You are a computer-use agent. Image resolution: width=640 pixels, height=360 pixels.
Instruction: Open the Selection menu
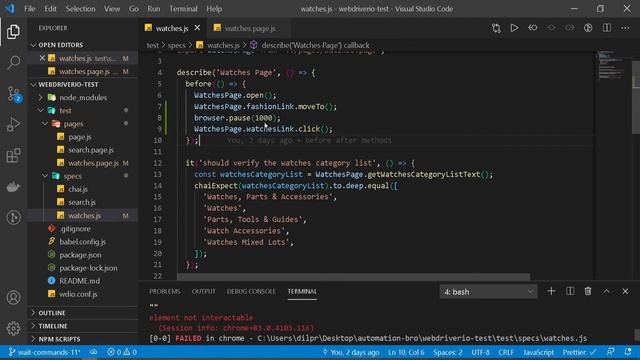[x=80, y=9]
